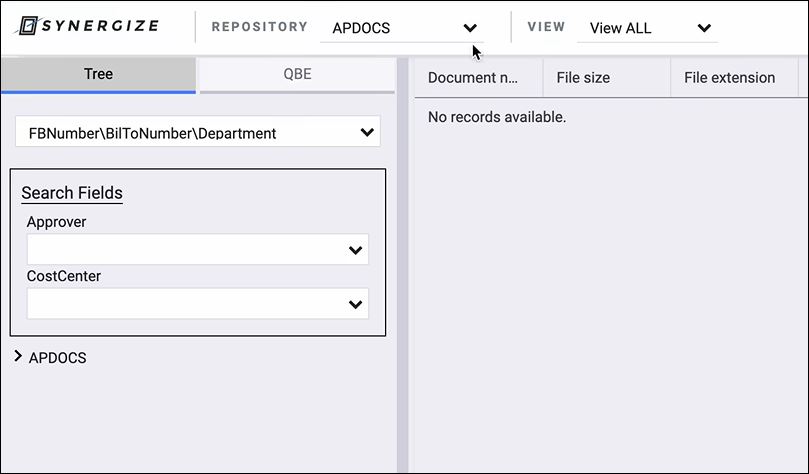Click the Repository dropdown chevron arrow
Image resolution: width=809 pixels, height=474 pixels.
[x=470, y=28]
